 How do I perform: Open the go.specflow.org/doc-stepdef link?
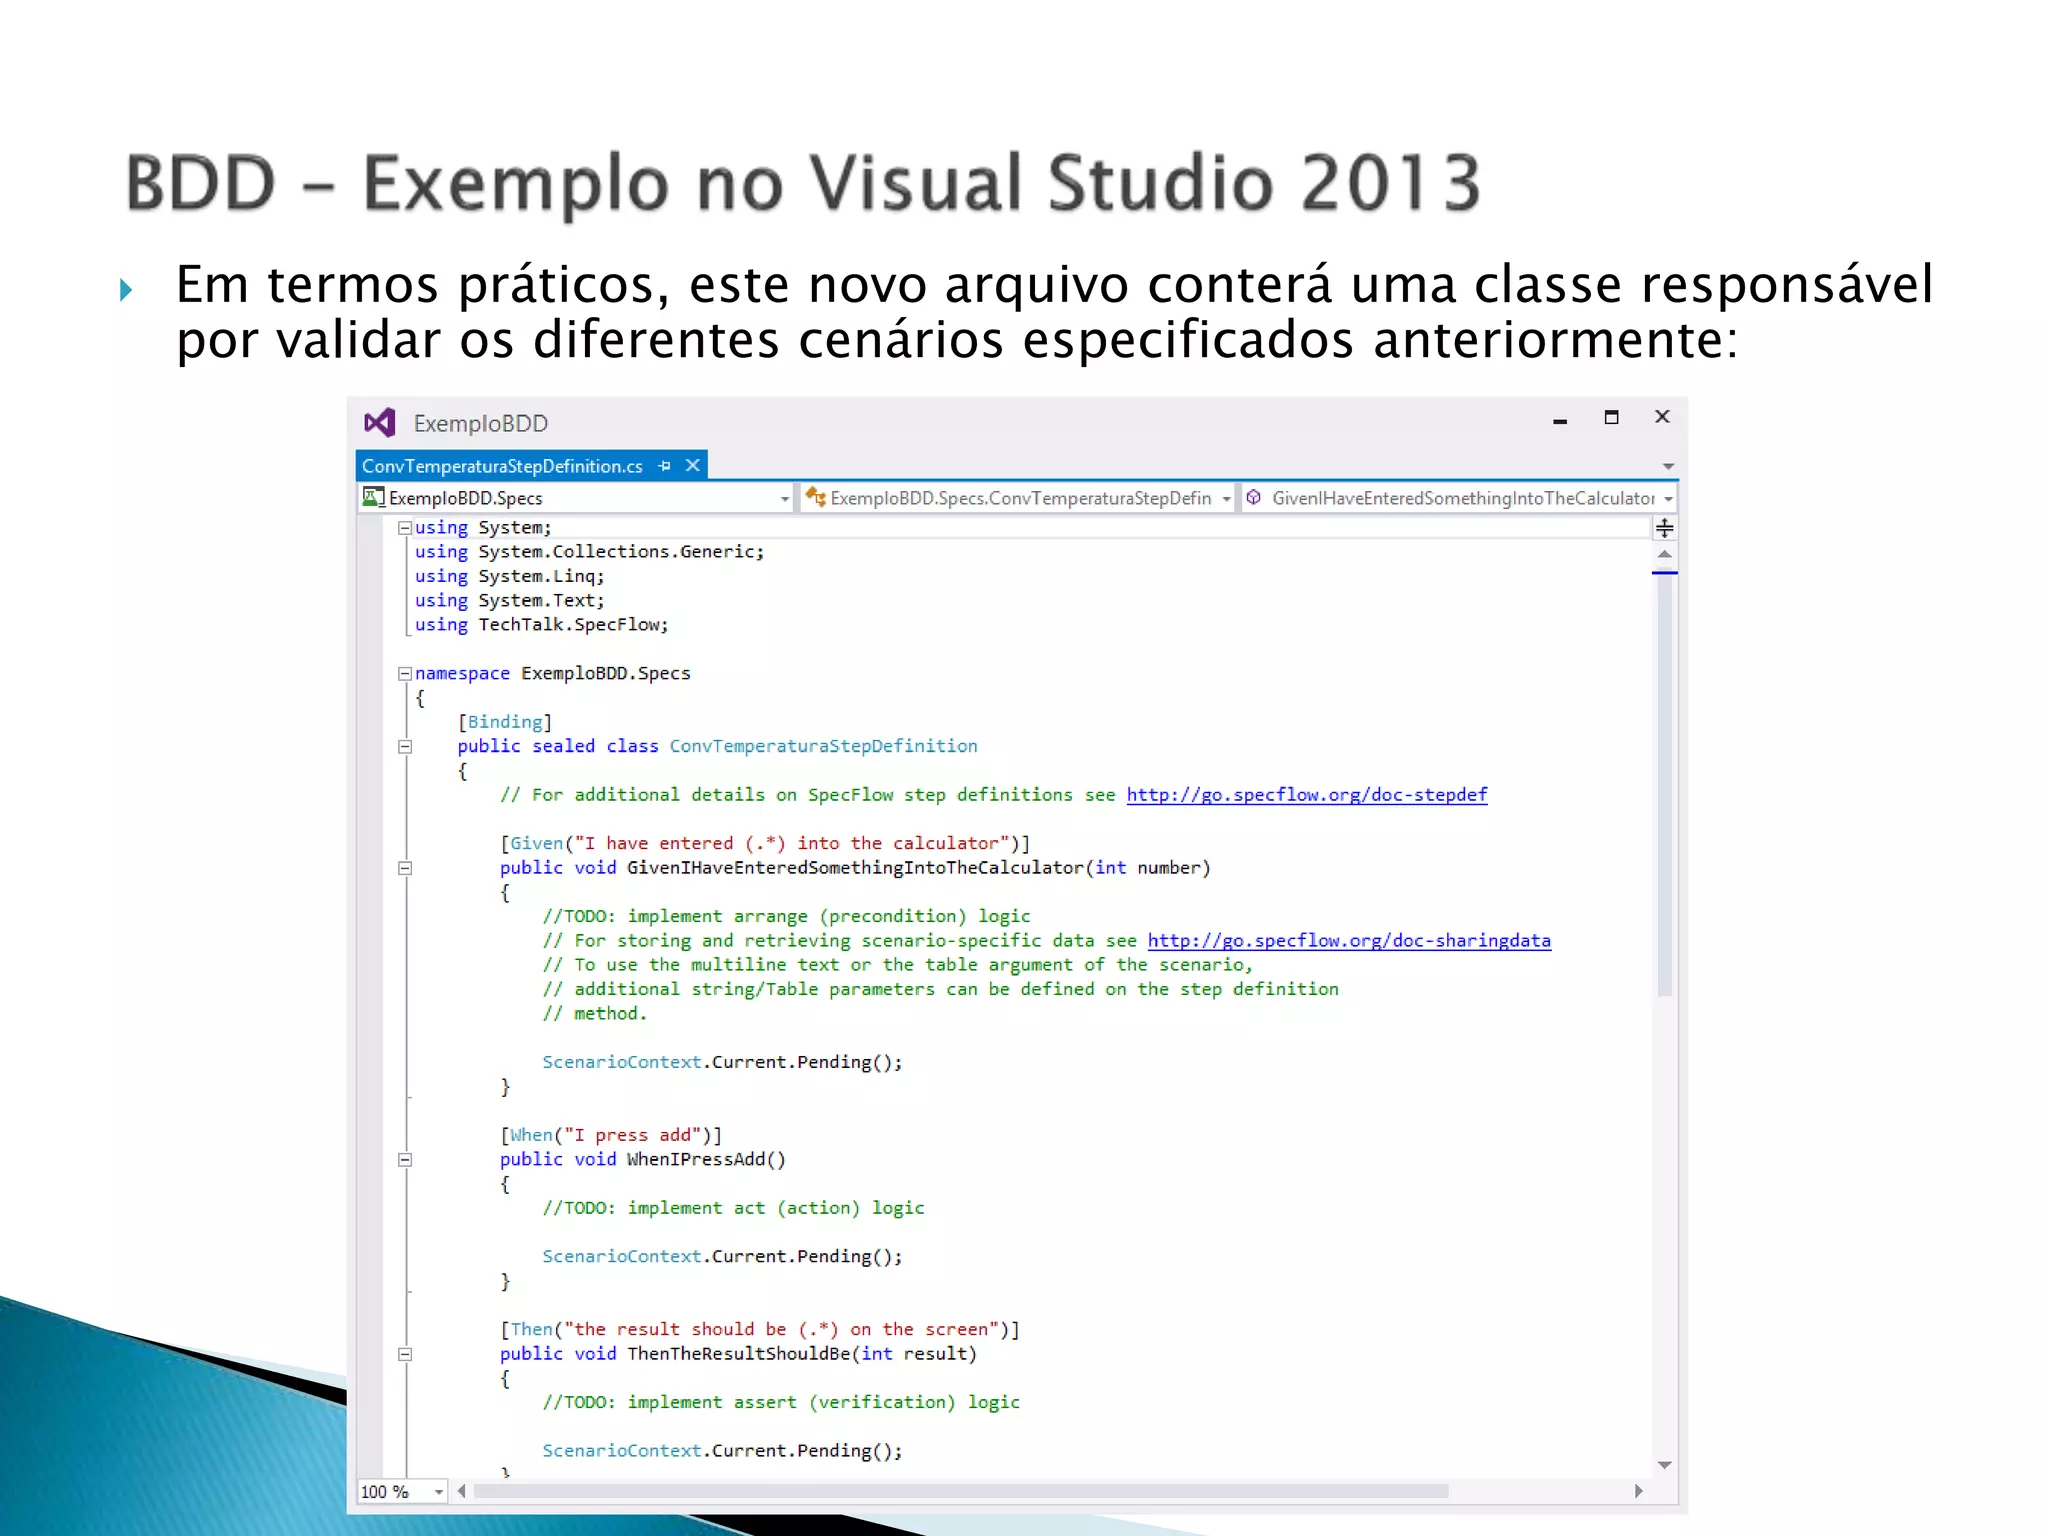click(1306, 795)
